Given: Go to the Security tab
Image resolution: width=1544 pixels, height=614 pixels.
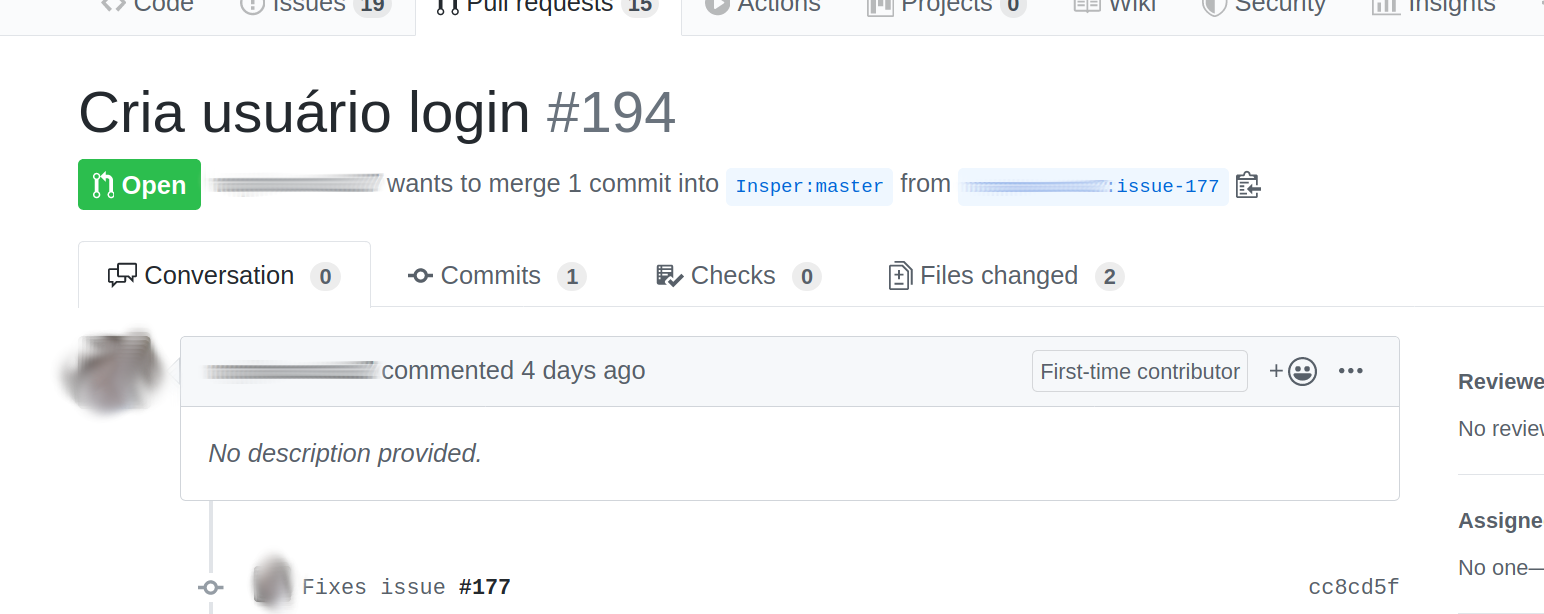Looking at the screenshot, I should [1263, 8].
